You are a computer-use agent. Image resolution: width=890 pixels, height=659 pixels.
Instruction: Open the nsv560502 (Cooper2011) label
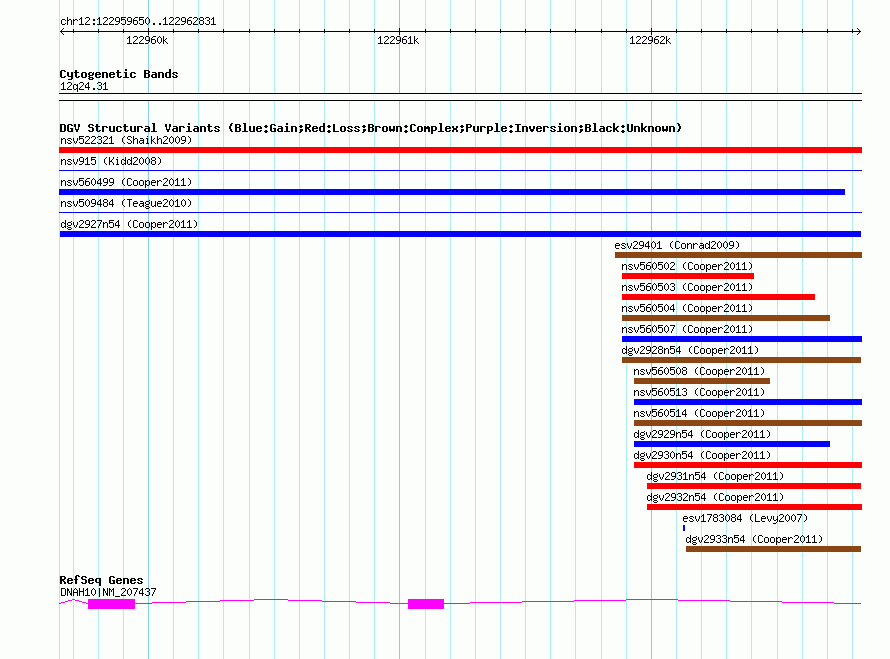[687, 266]
